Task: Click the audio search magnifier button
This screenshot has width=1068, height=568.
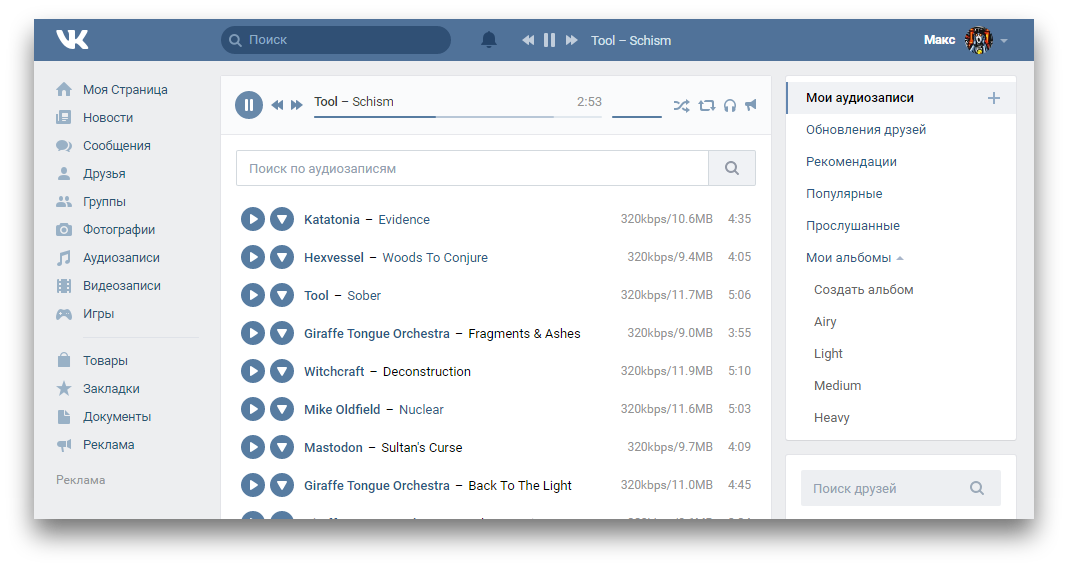Action: (x=732, y=169)
